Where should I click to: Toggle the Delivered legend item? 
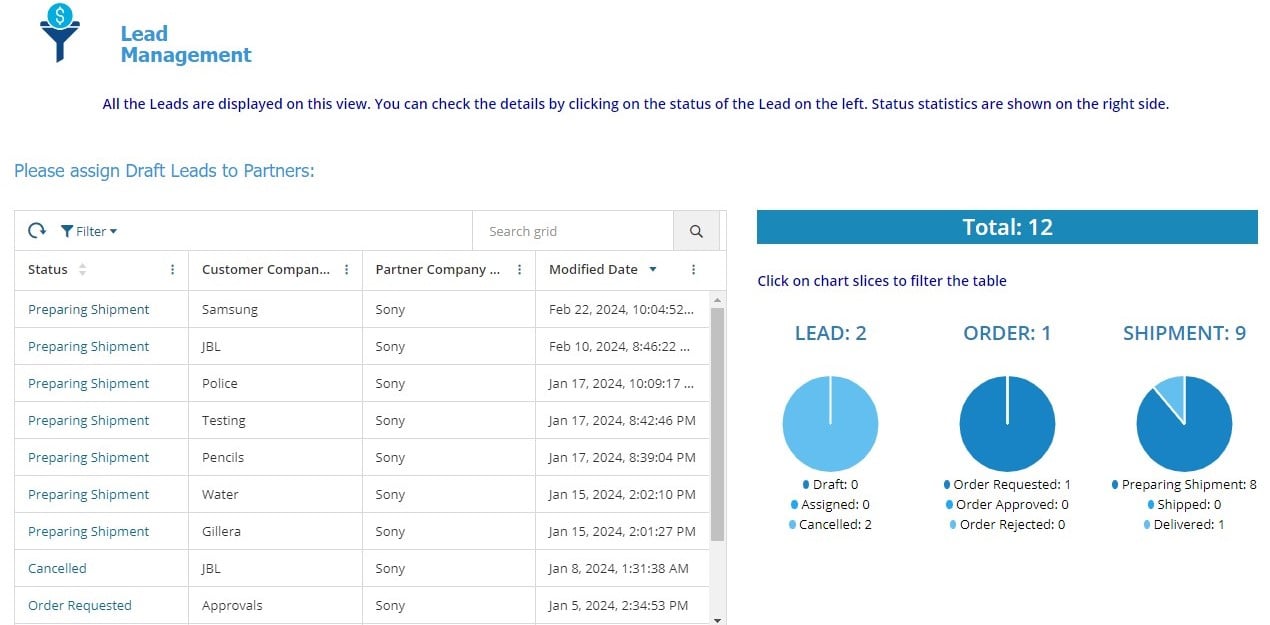[x=1184, y=525]
